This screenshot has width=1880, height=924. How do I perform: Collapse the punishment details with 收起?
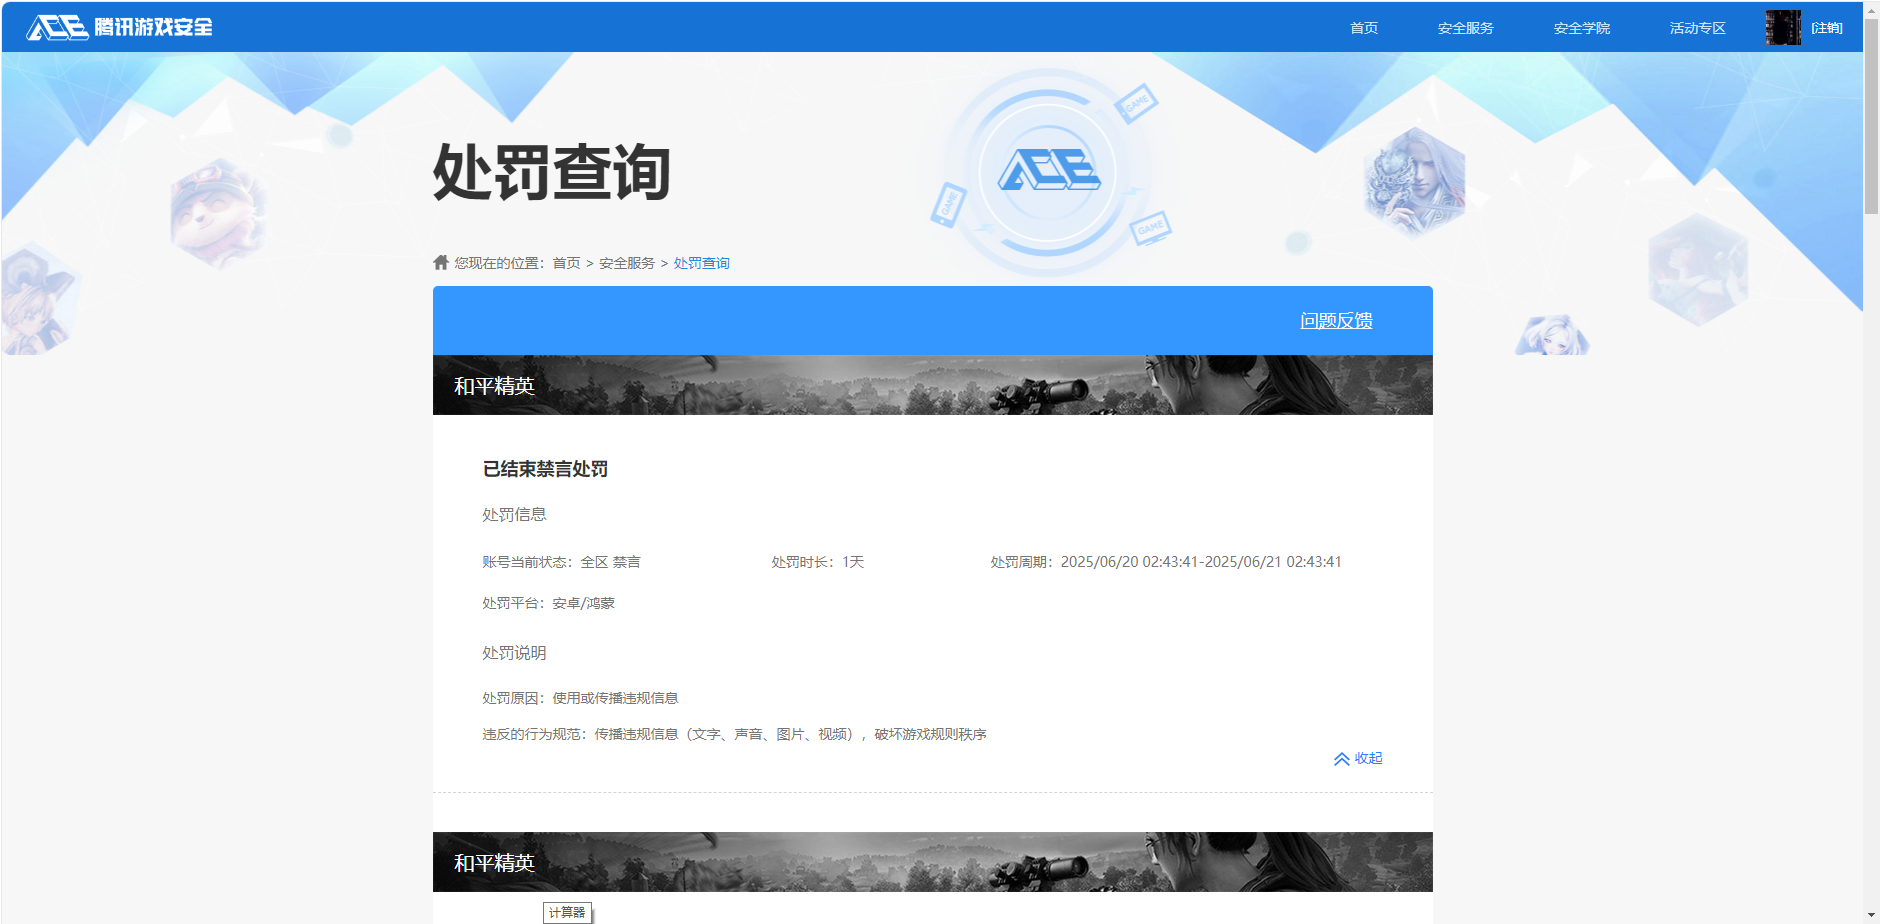coord(1367,758)
